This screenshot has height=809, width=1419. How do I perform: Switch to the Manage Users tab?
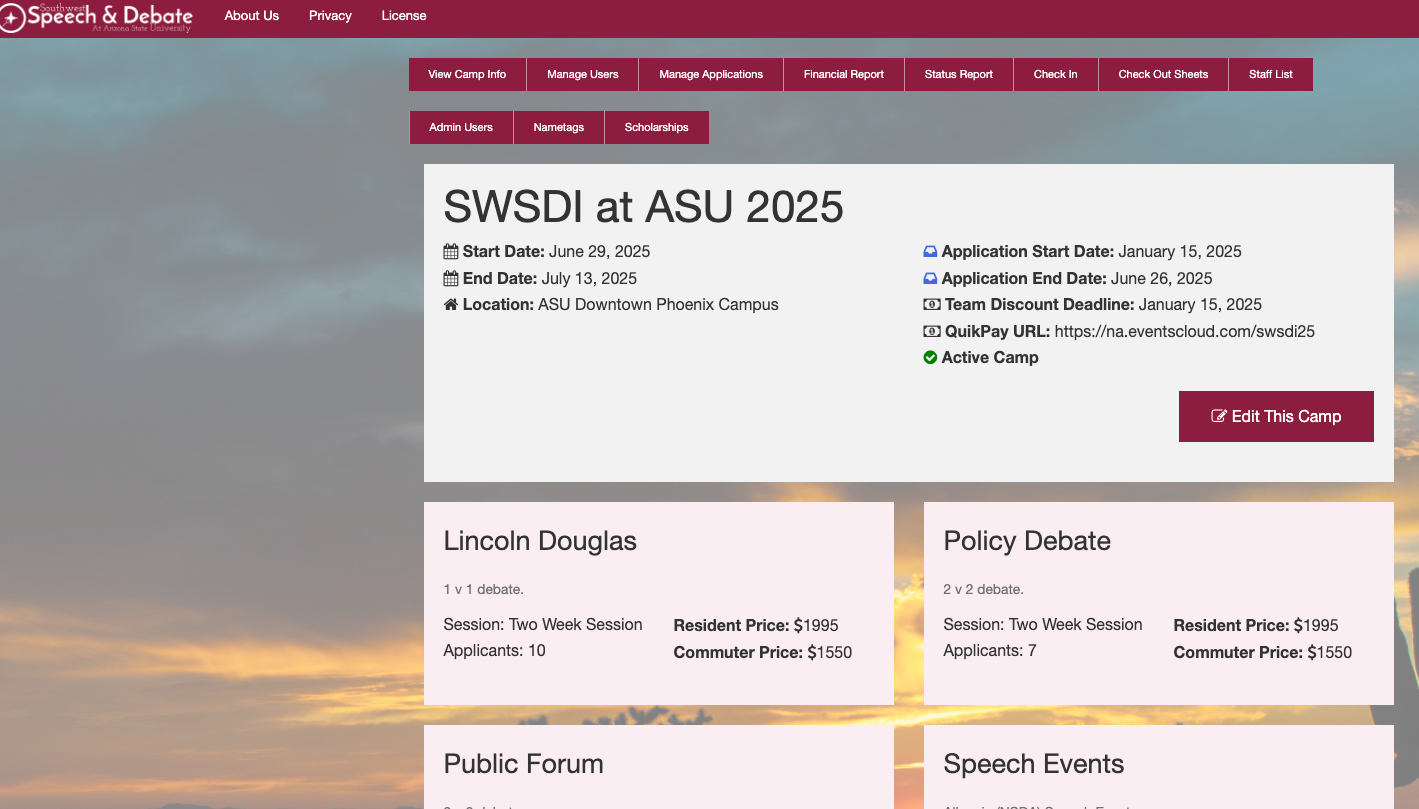(583, 75)
